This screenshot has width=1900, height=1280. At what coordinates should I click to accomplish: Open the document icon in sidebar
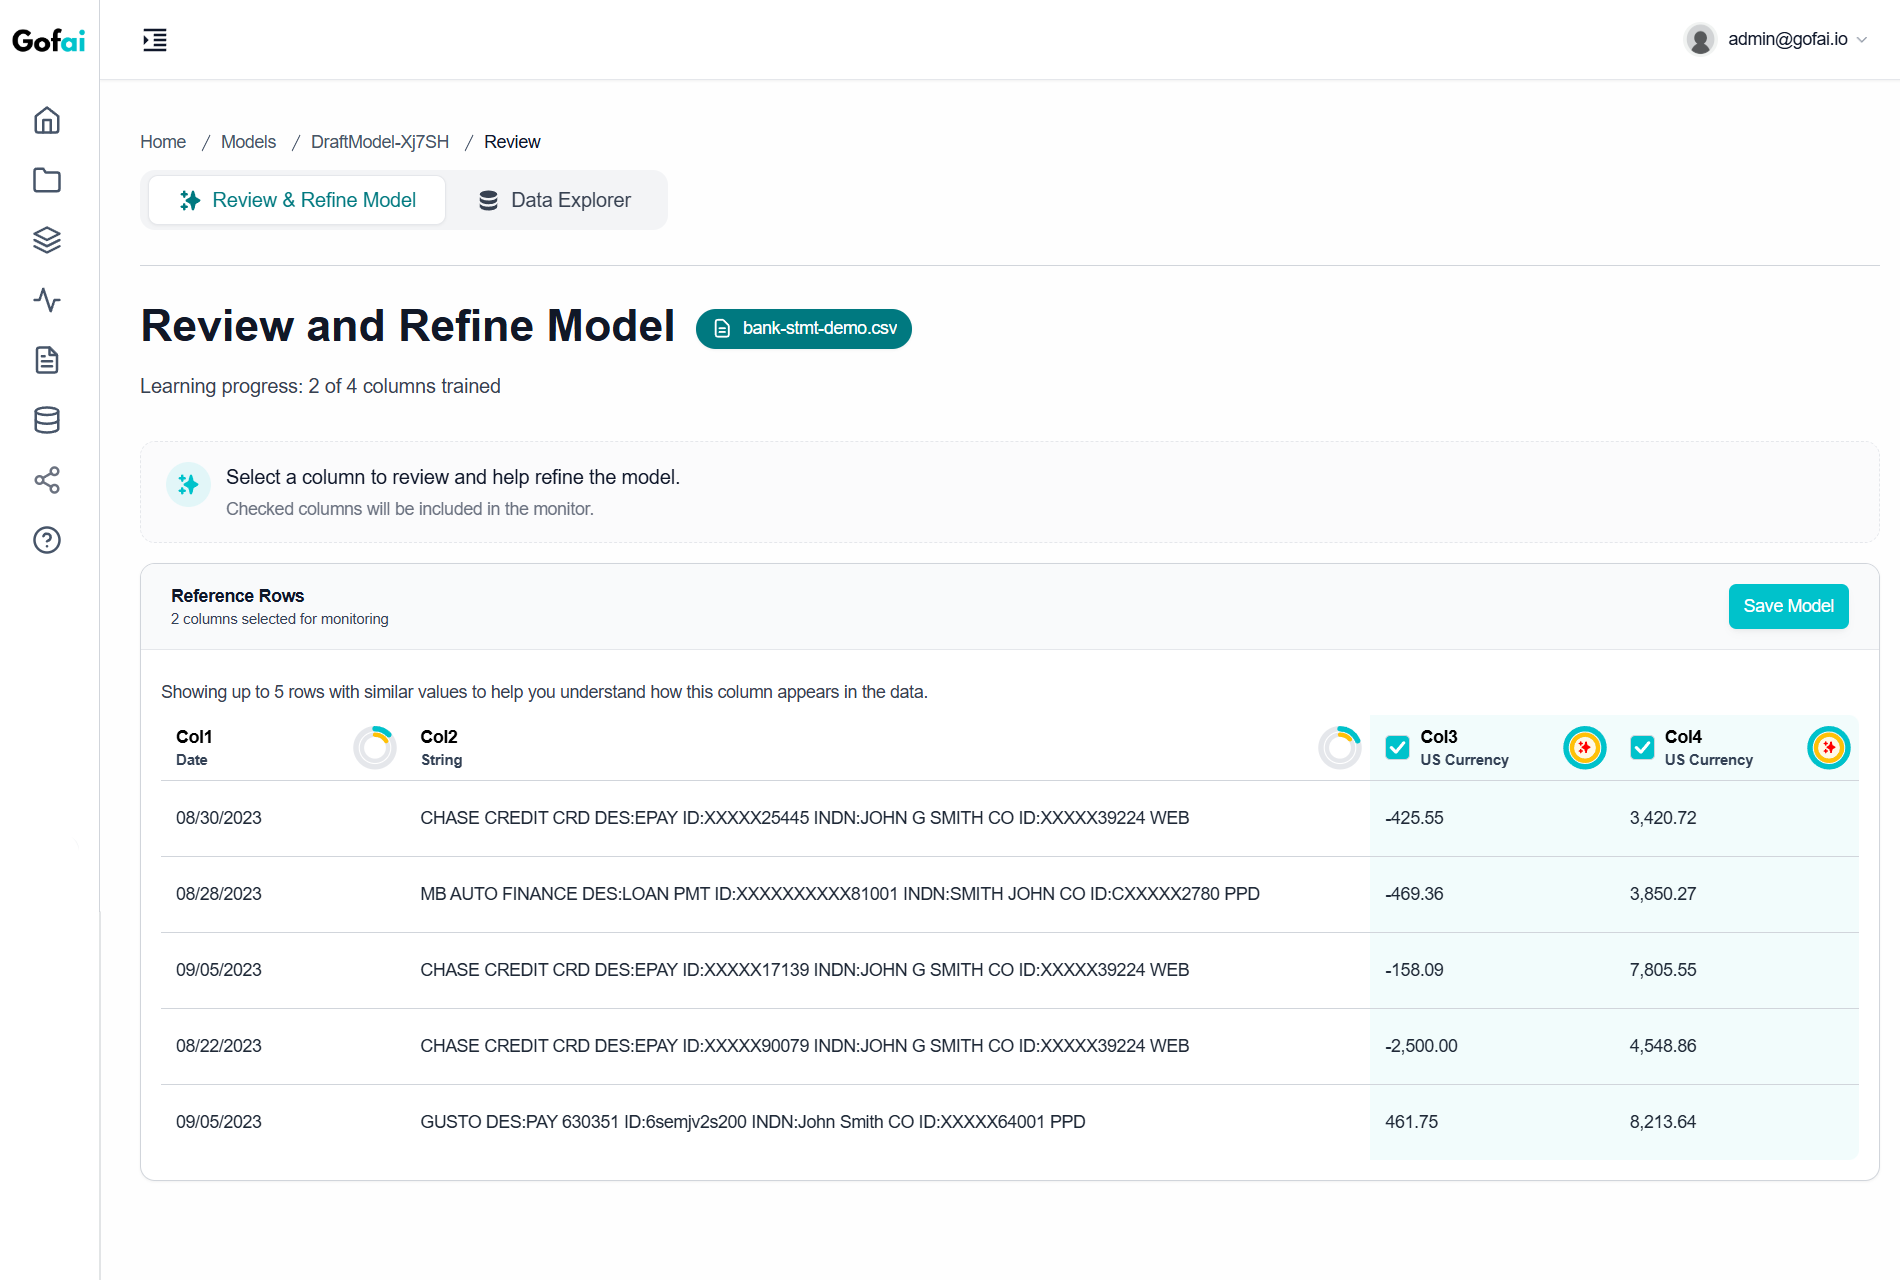47,360
